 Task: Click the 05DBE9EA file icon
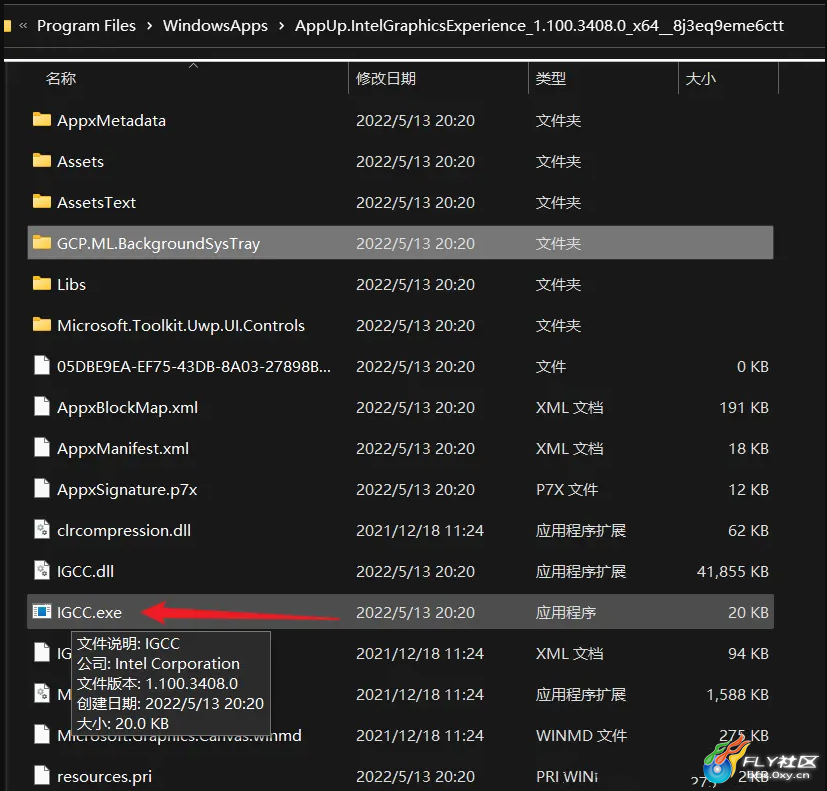point(42,365)
